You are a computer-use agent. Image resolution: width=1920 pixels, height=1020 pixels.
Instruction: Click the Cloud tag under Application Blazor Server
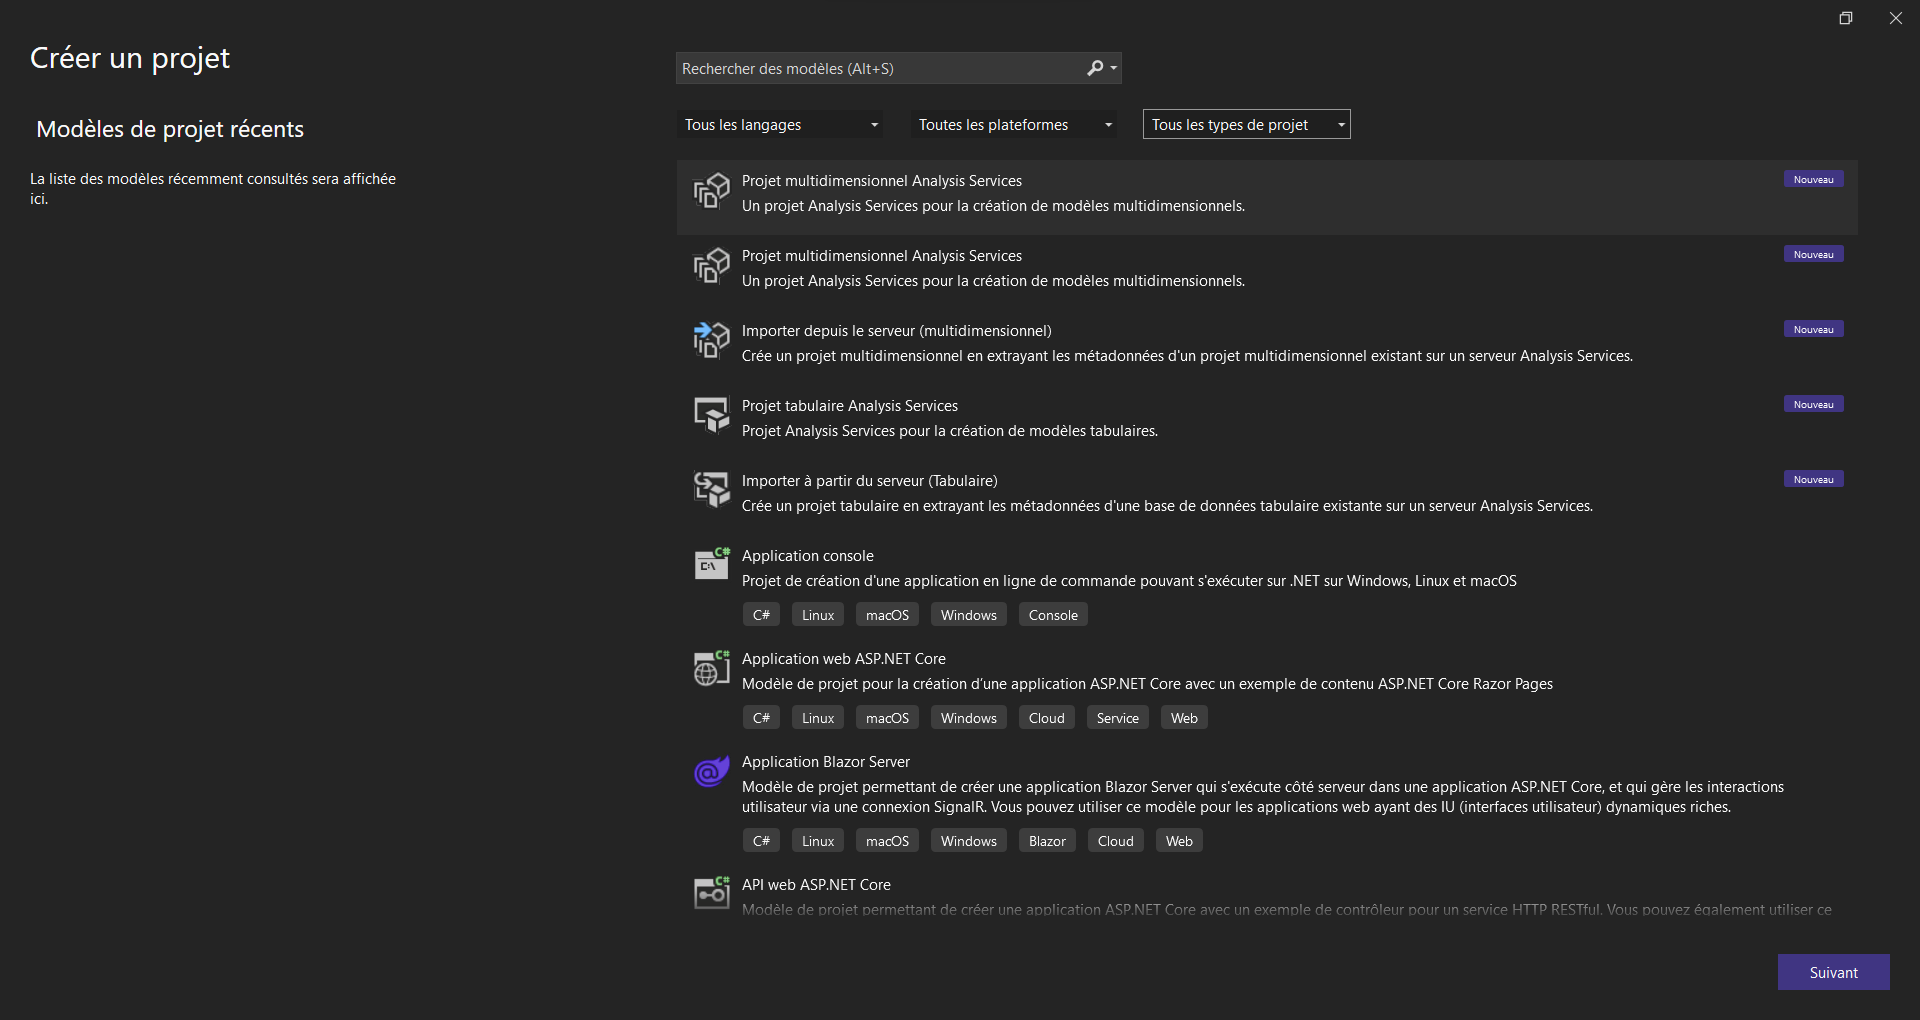[1115, 841]
